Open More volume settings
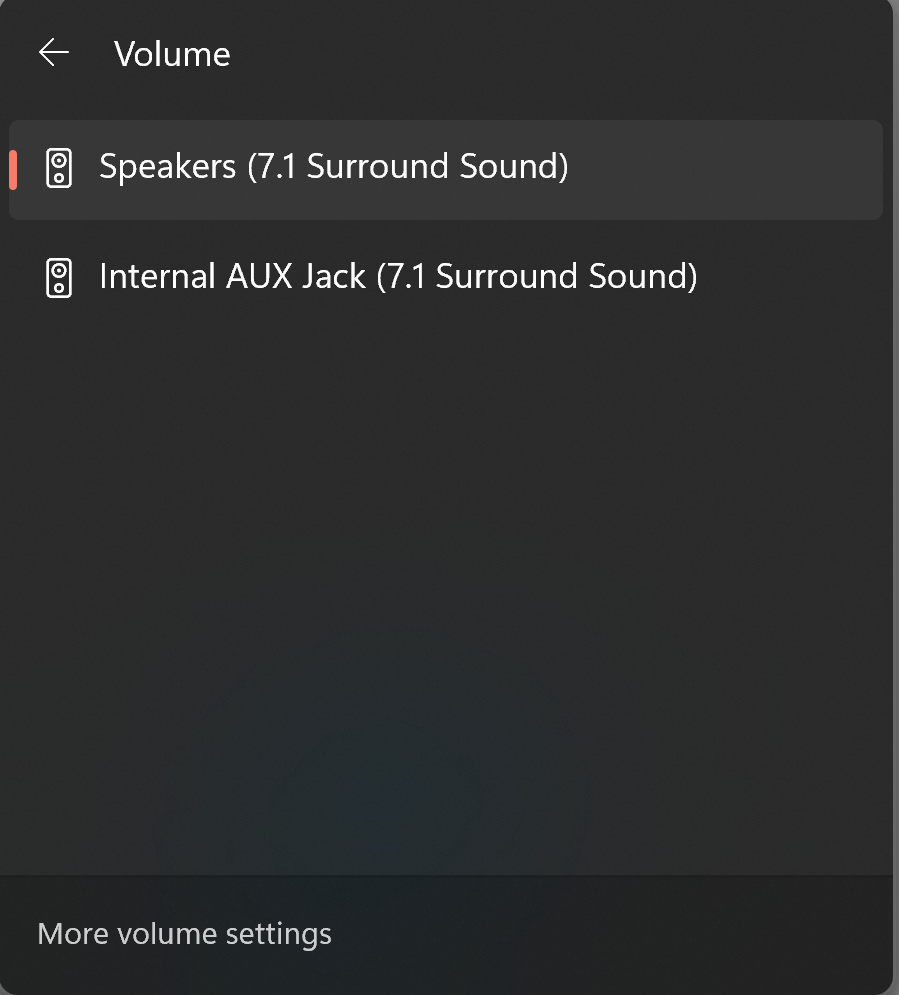This screenshot has height=995, width=899. 184,934
